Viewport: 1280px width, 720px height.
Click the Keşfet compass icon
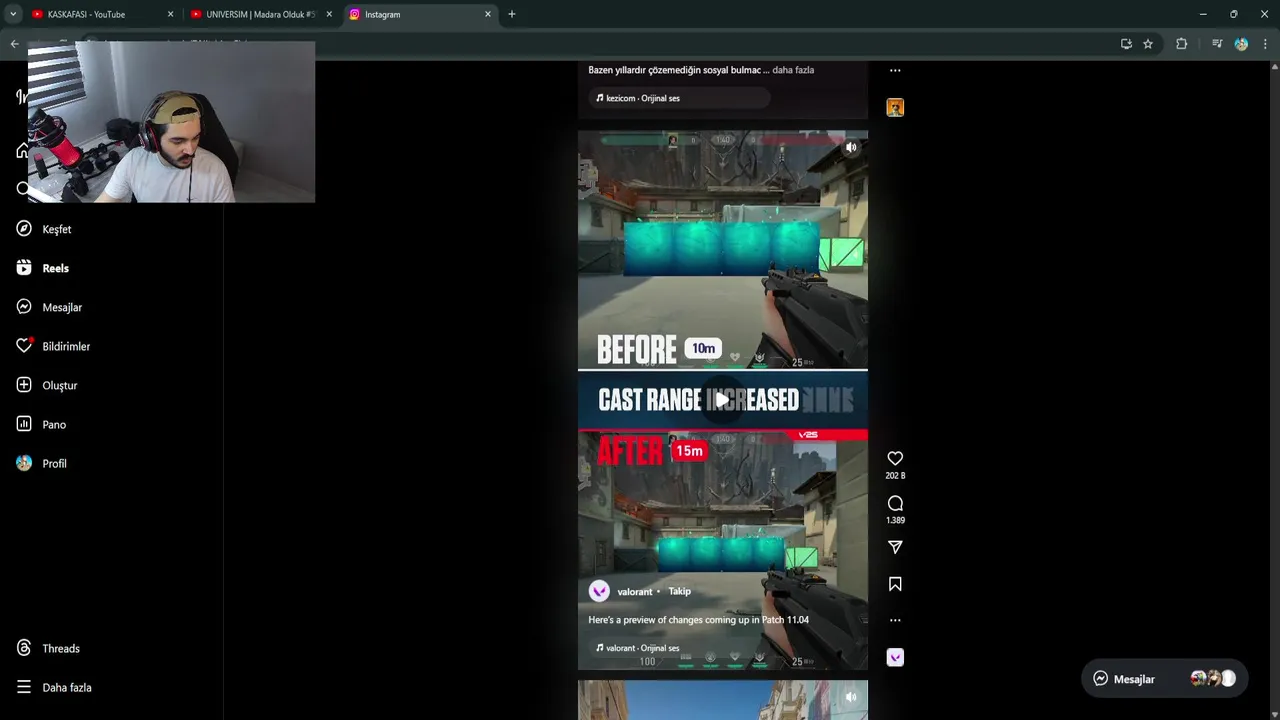(x=24, y=229)
